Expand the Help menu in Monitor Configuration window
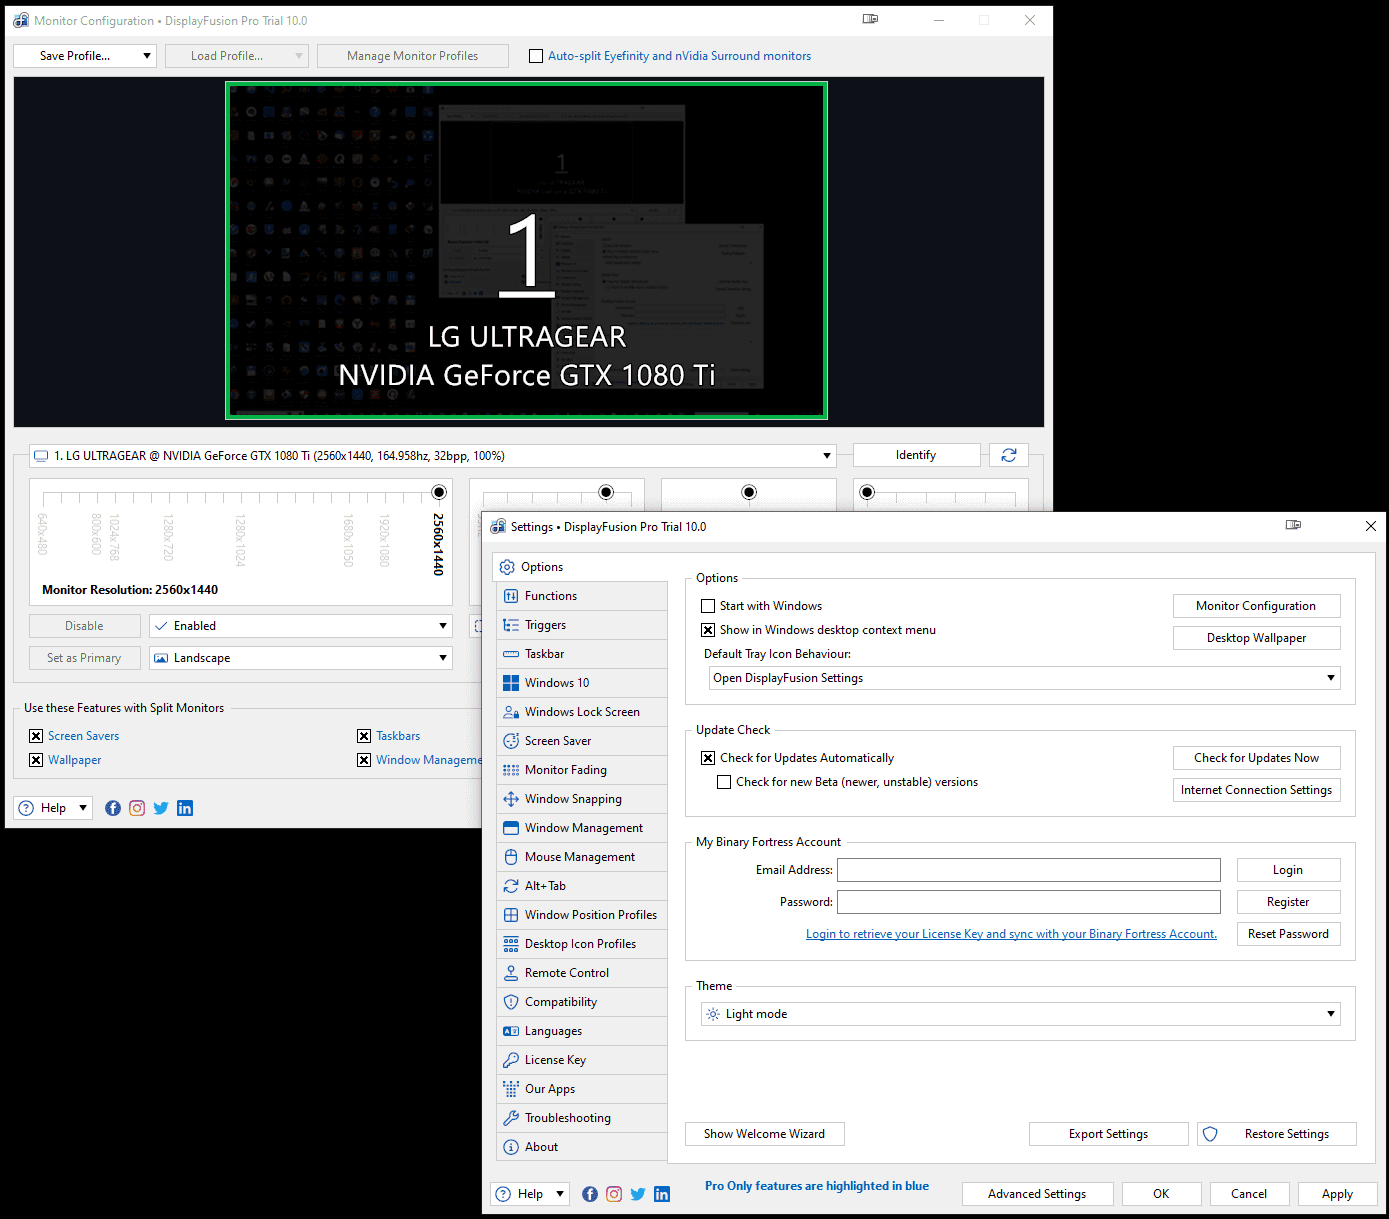1389x1219 pixels. pos(53,808)
